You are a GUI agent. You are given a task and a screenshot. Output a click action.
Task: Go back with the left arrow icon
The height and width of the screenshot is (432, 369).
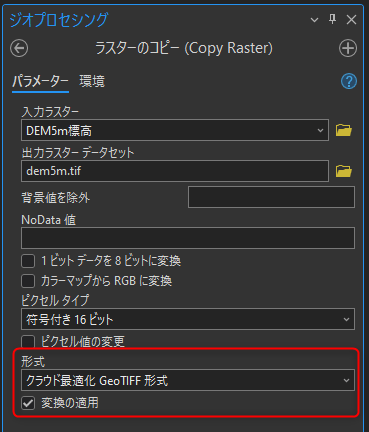19,48
